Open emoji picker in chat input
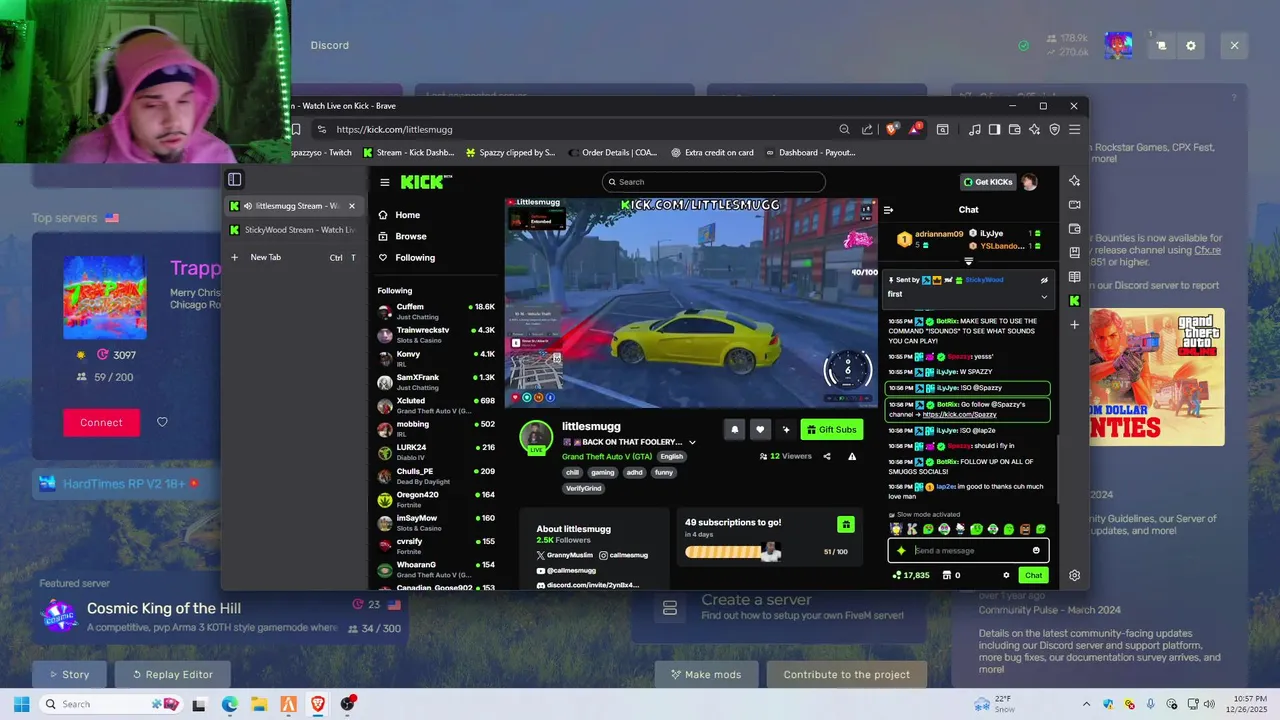Image resolution: width=1280 pixels, height=720 pixels. [x=1036, y=550]
